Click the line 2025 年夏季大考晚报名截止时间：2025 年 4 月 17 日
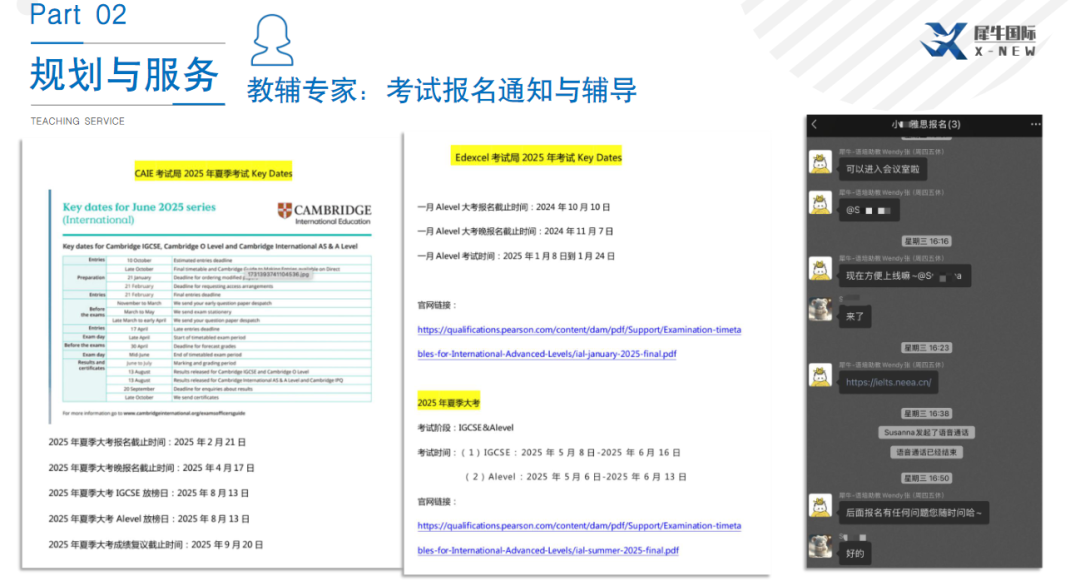The image size is (1080, 586). [x=152, y=468]
